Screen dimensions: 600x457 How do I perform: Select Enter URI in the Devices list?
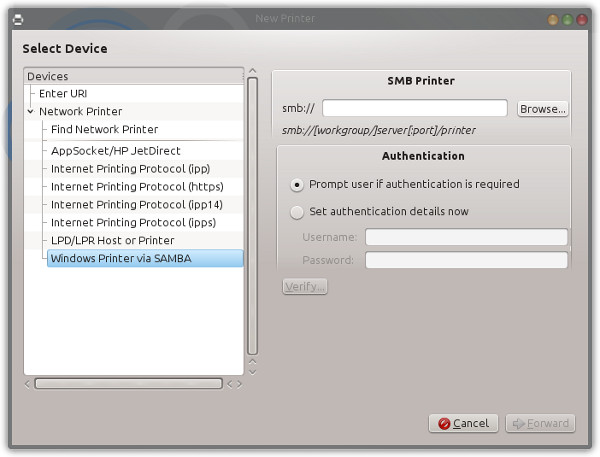(63, 94)
